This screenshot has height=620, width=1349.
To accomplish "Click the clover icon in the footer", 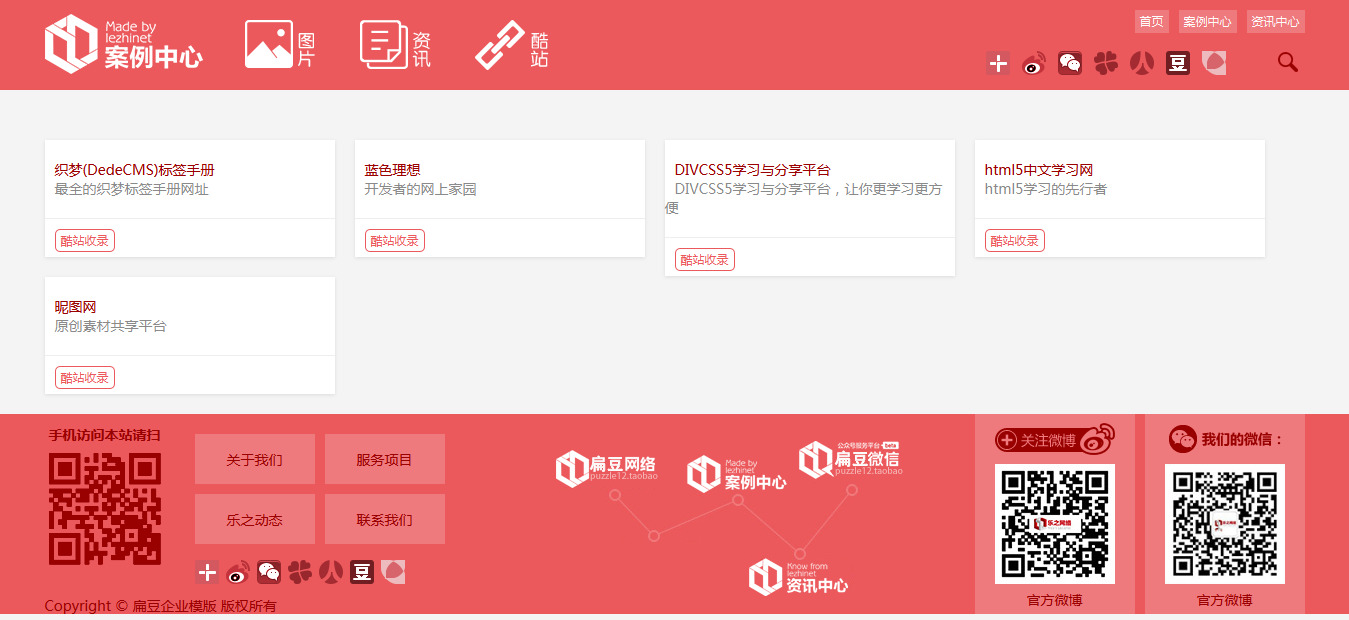I will pos(300,572).
